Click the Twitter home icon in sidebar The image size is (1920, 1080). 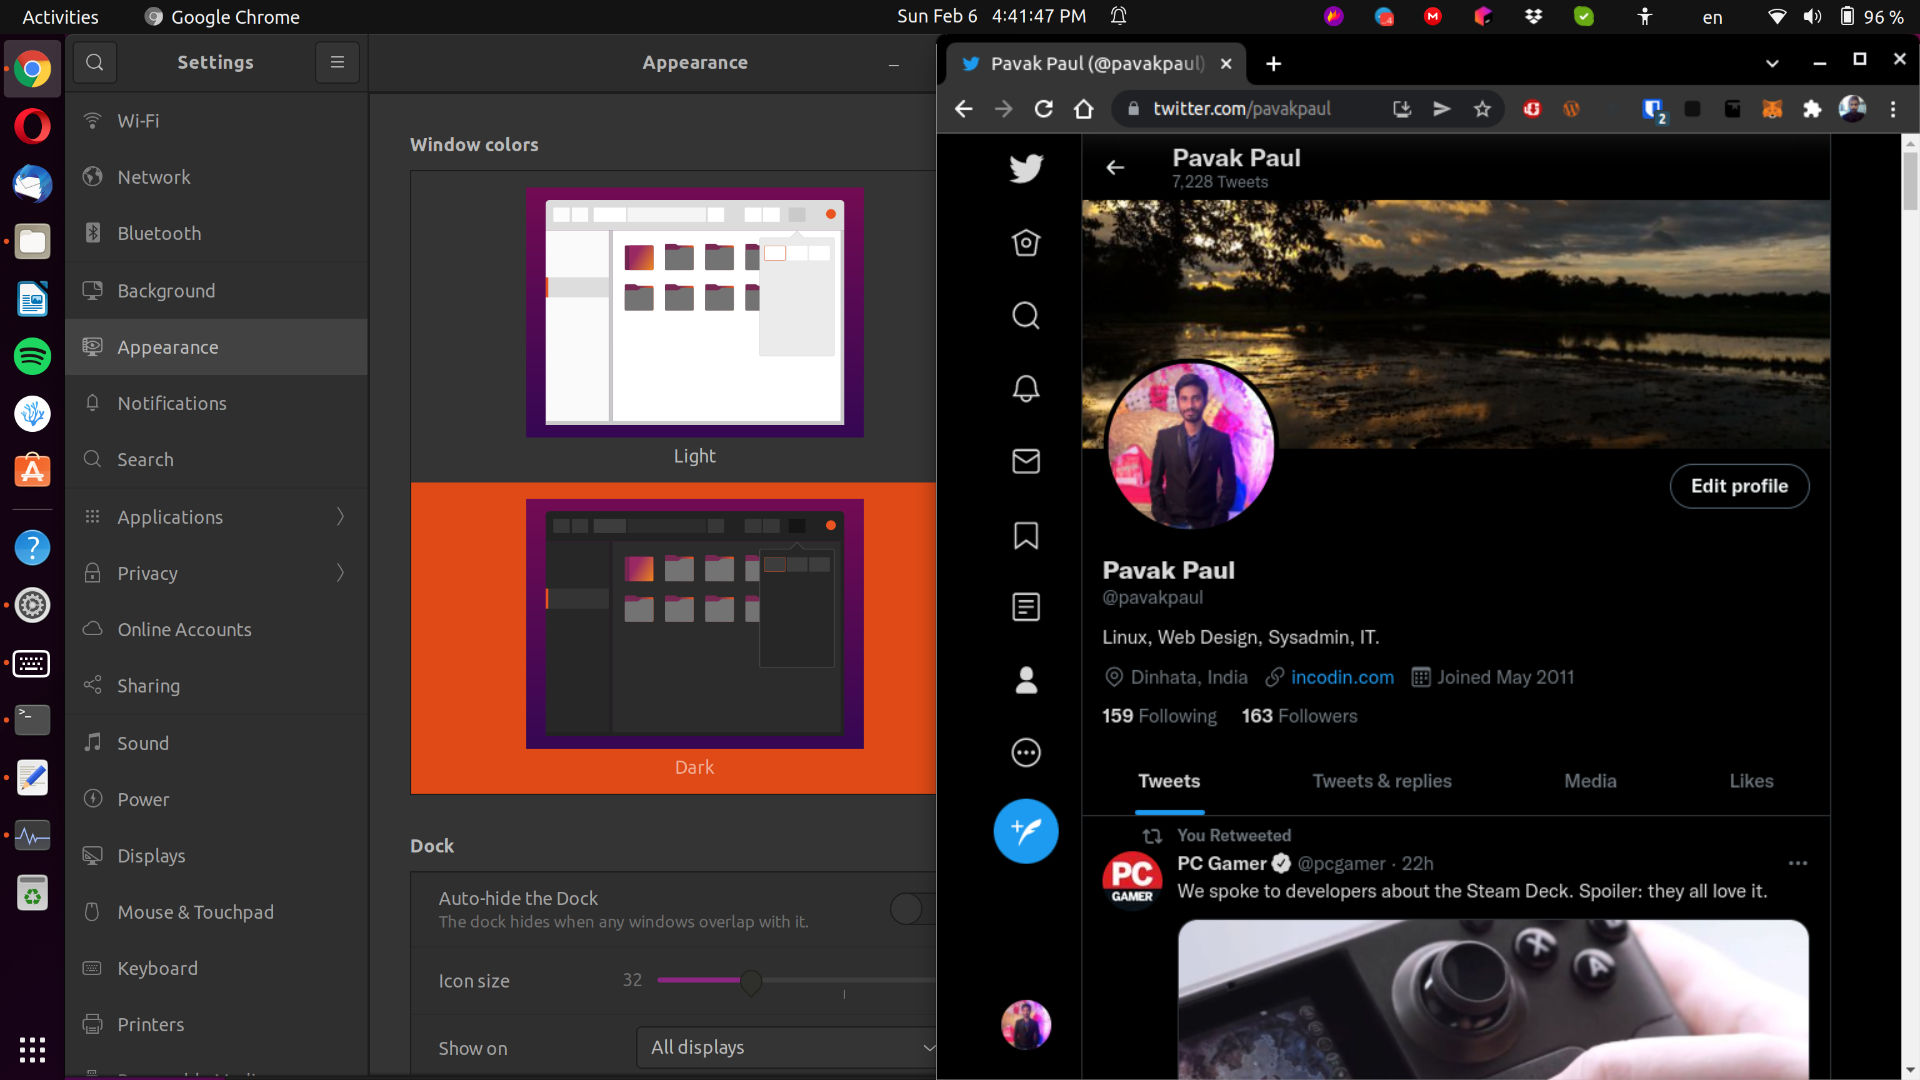click(x=1026, y=243)
